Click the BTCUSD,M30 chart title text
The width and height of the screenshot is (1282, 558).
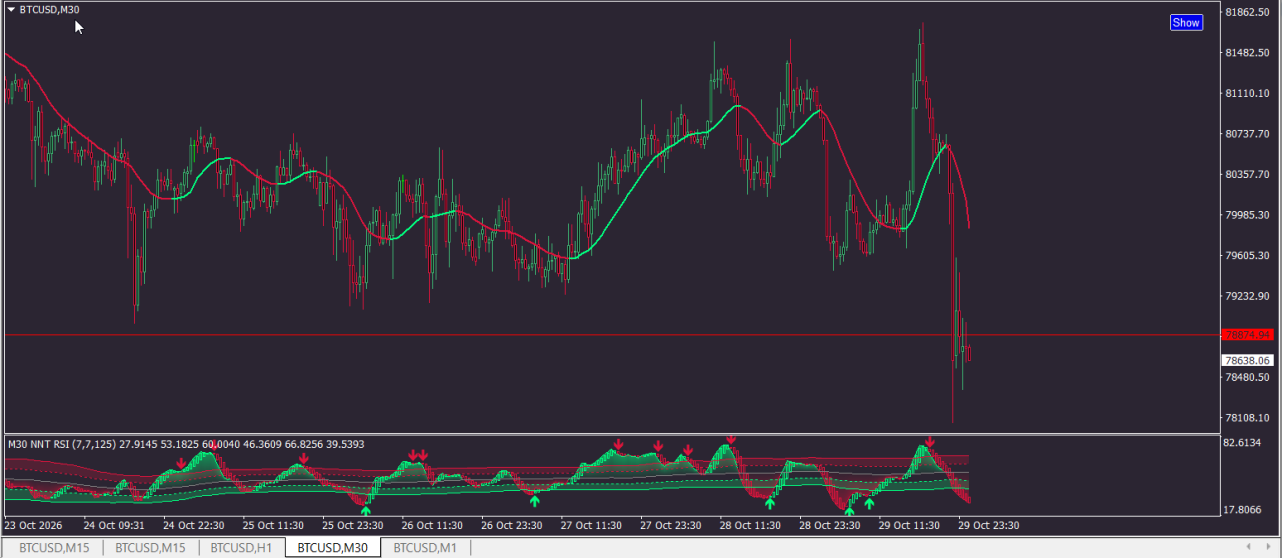[x=50, y=9]
